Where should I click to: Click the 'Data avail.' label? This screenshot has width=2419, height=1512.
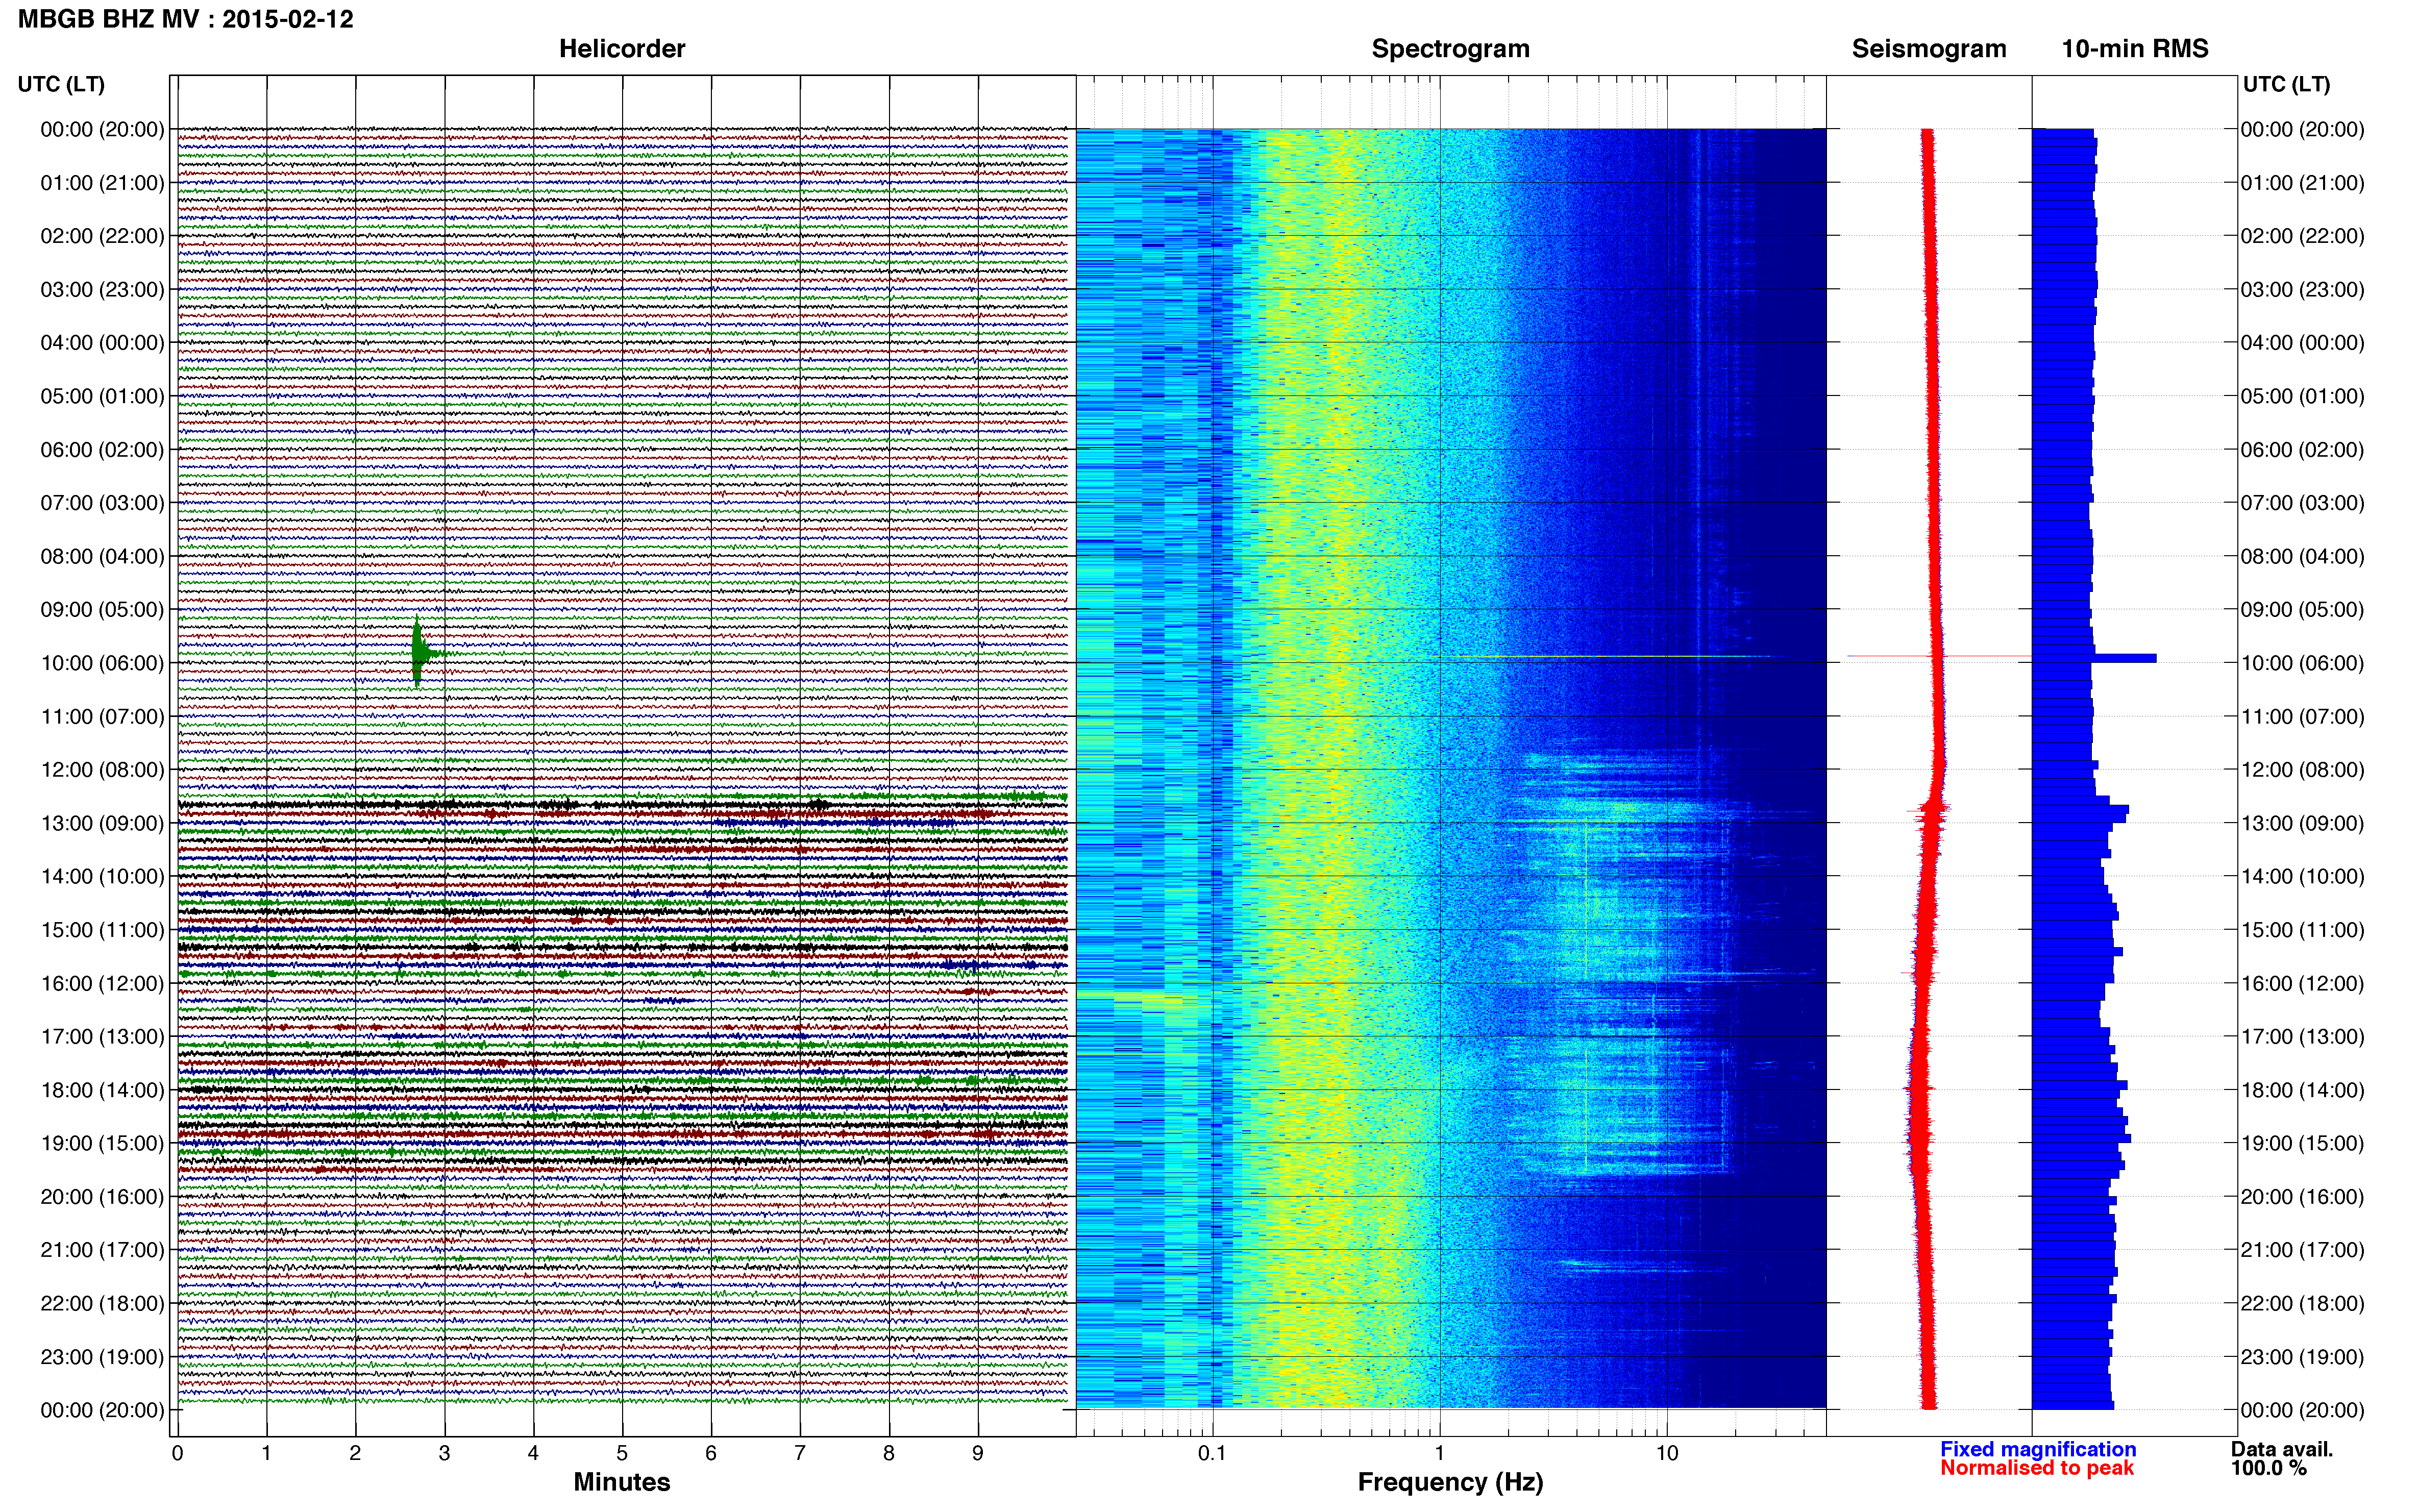pos(2282,1449)
